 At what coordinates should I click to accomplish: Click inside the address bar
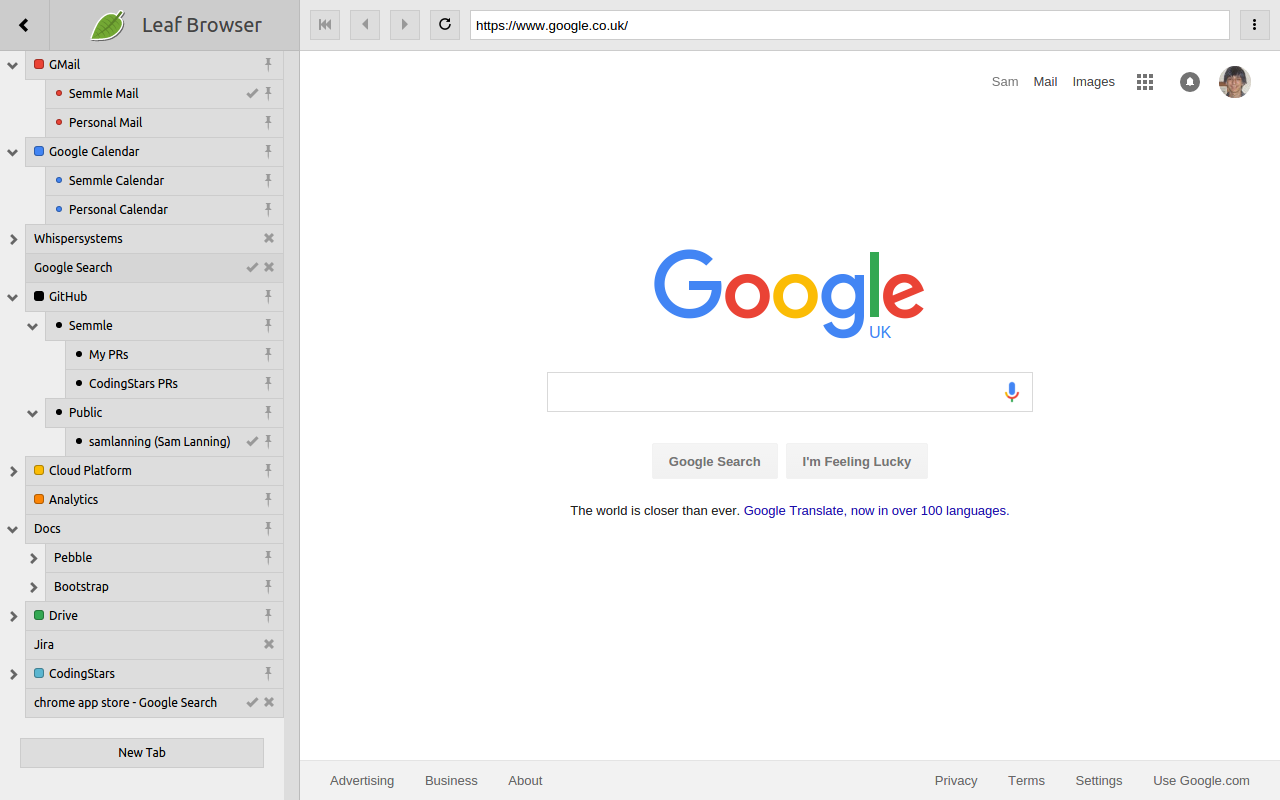pos(850,25)
